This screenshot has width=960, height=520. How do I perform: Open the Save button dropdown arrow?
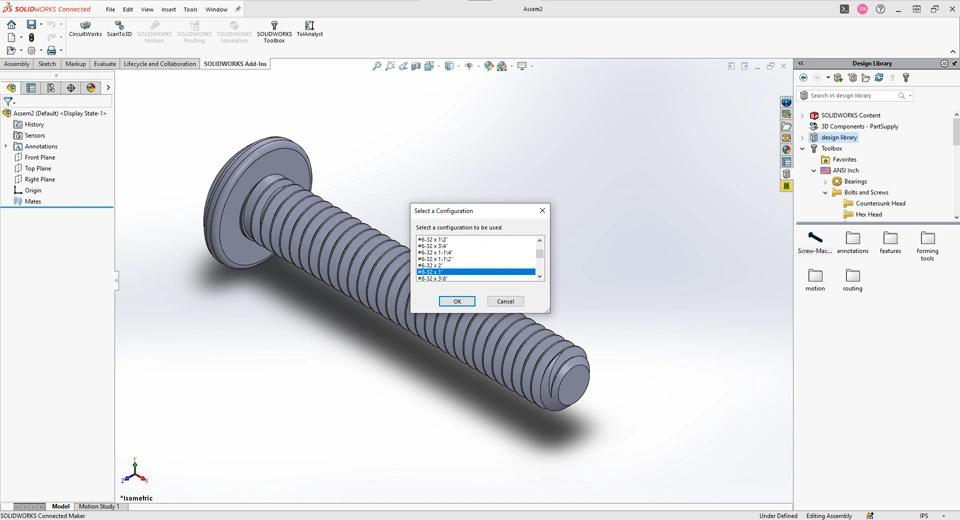tap(41, 24)
